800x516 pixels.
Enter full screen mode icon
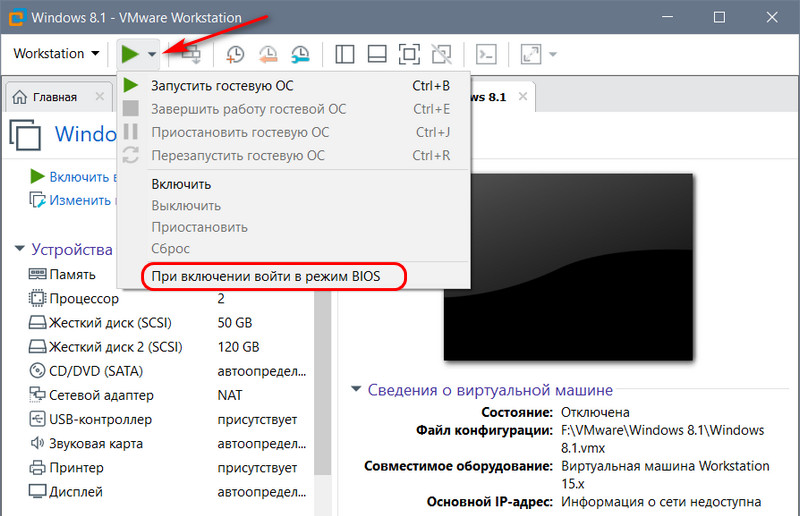(x=409, y=54)
